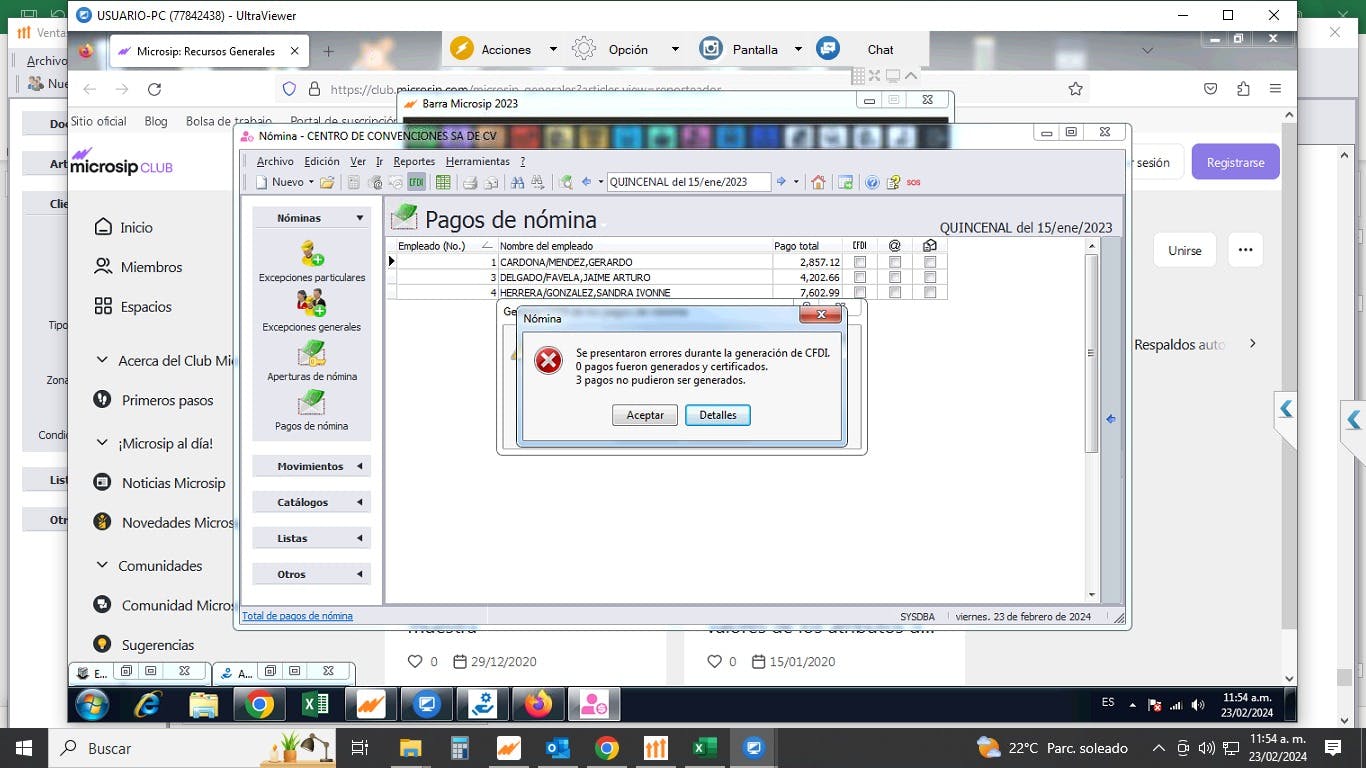Sort by the Empleado (No.) column header
This screenshot has height=768, width=1366.
click(x=445, y=245)
